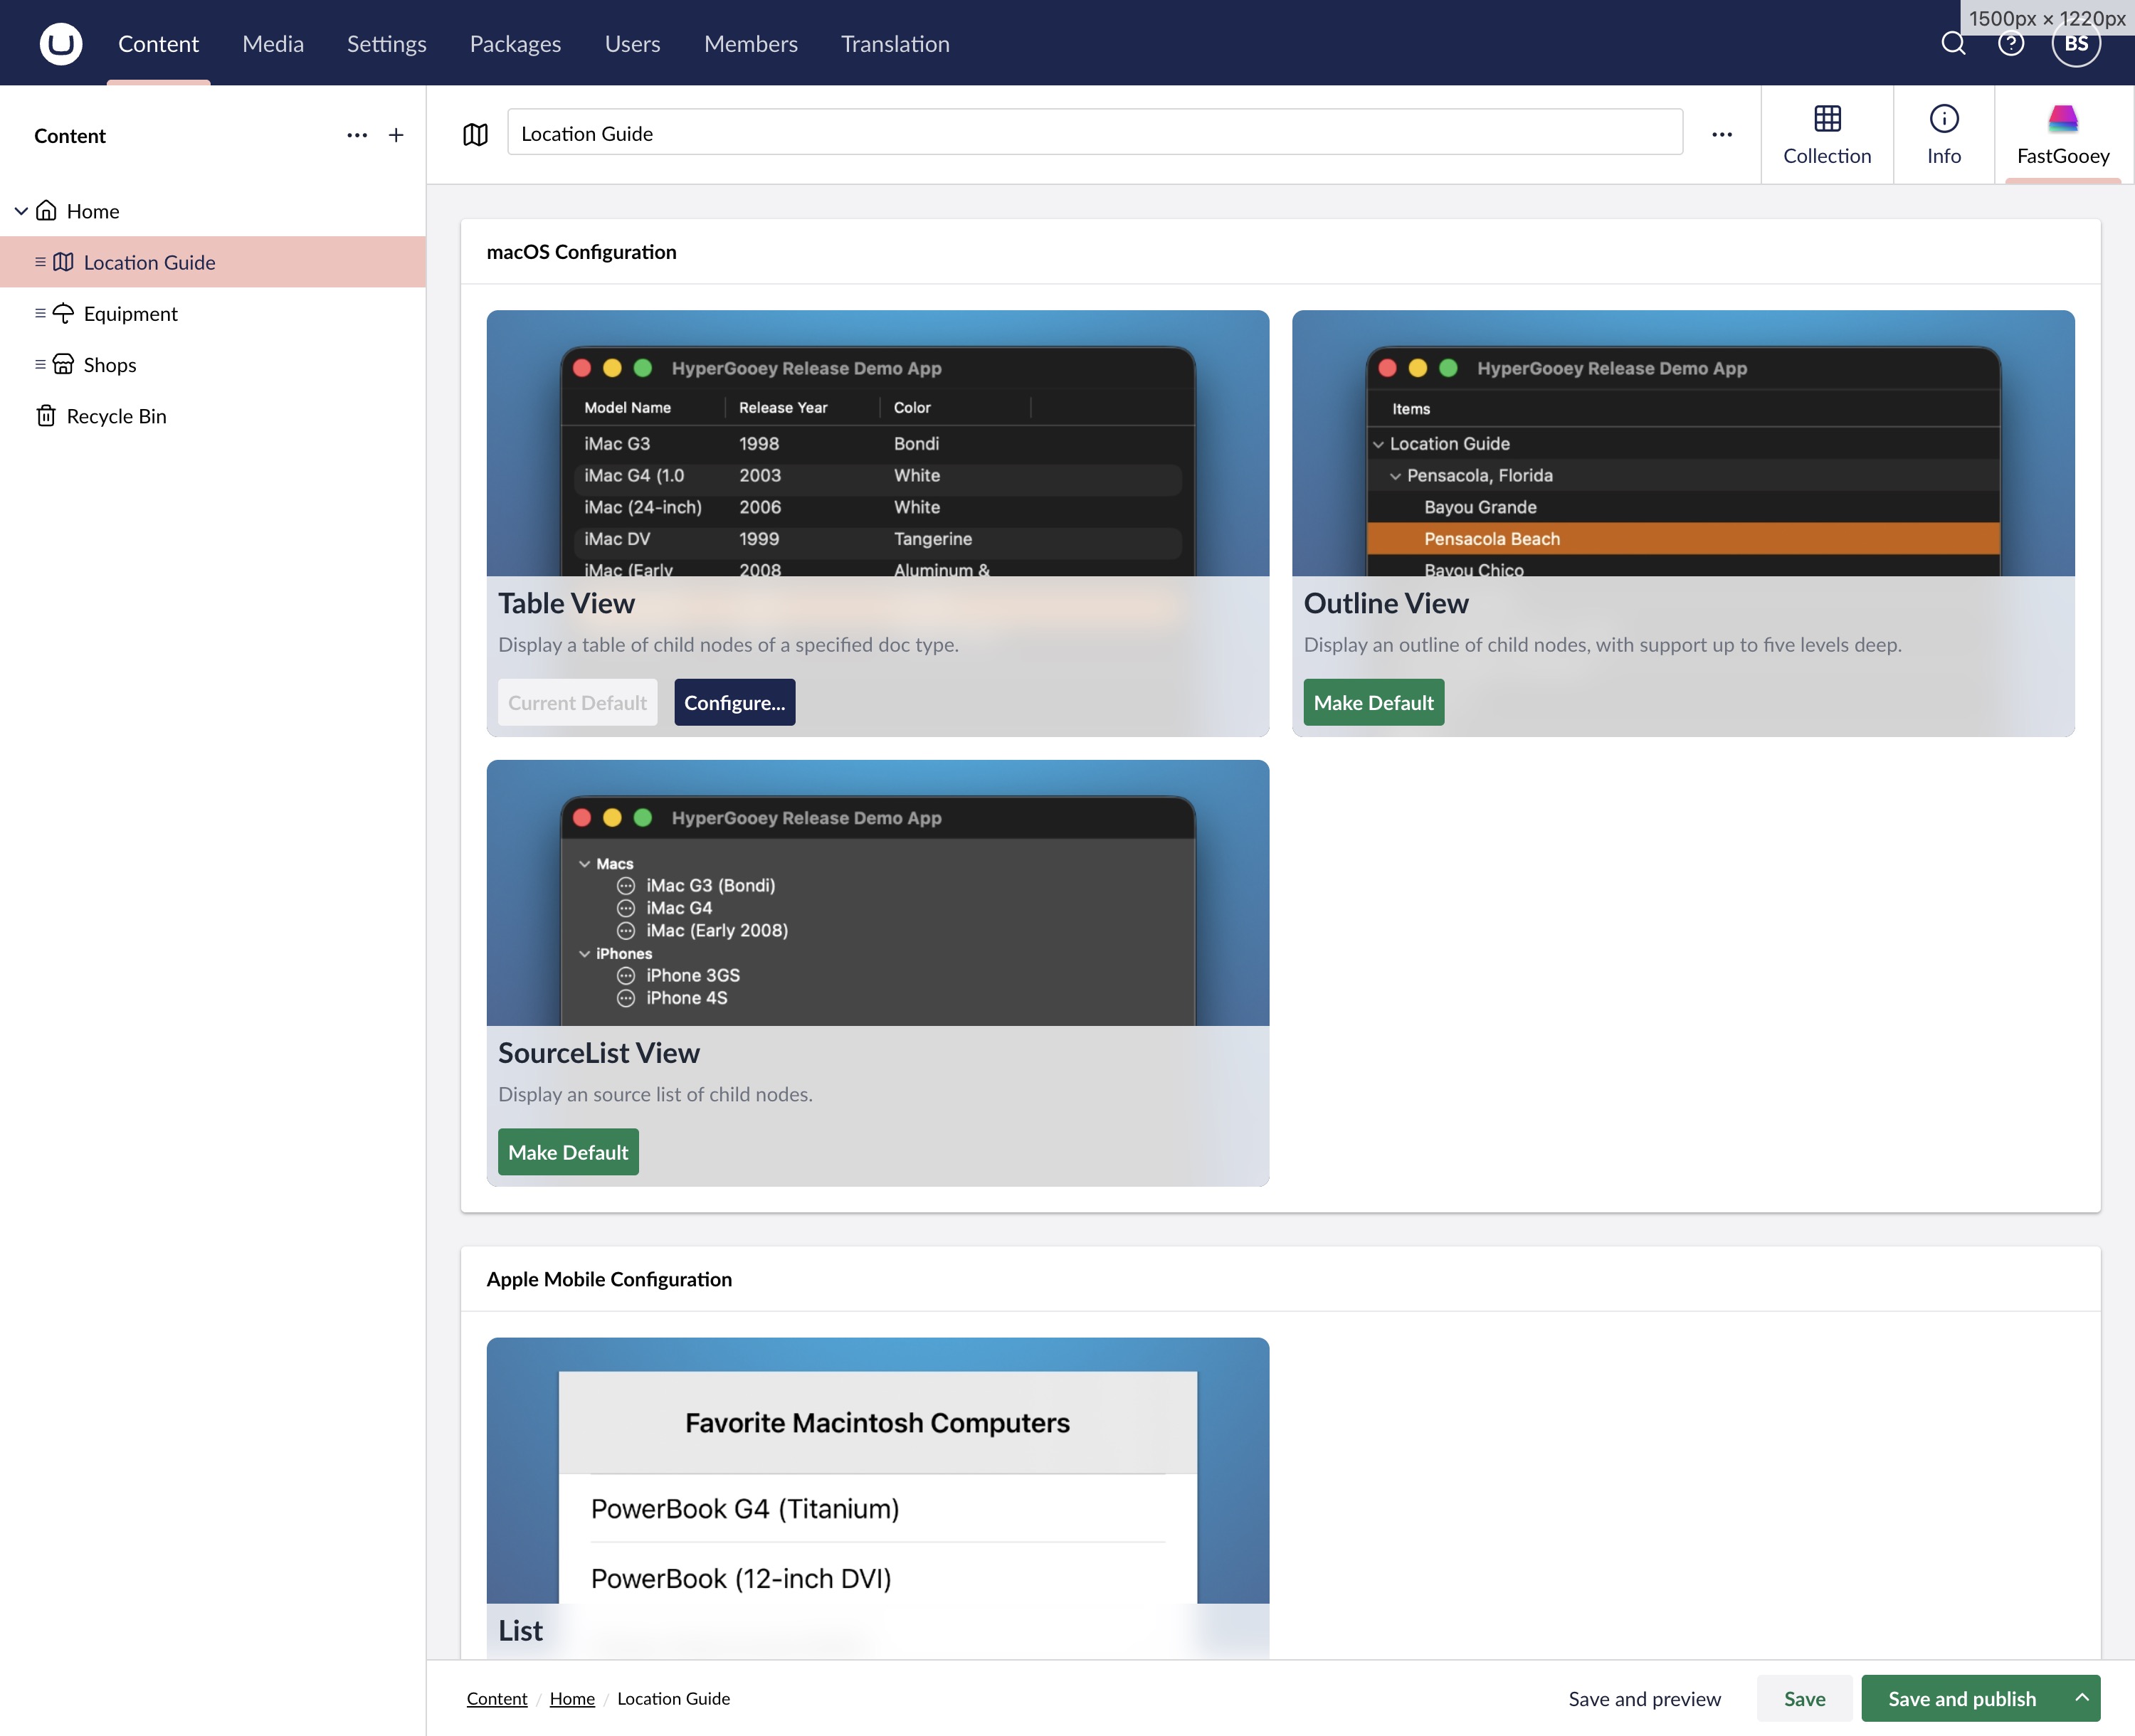
Task: Click the Outline View preview thumbnail
Action: coord(1683,443)
